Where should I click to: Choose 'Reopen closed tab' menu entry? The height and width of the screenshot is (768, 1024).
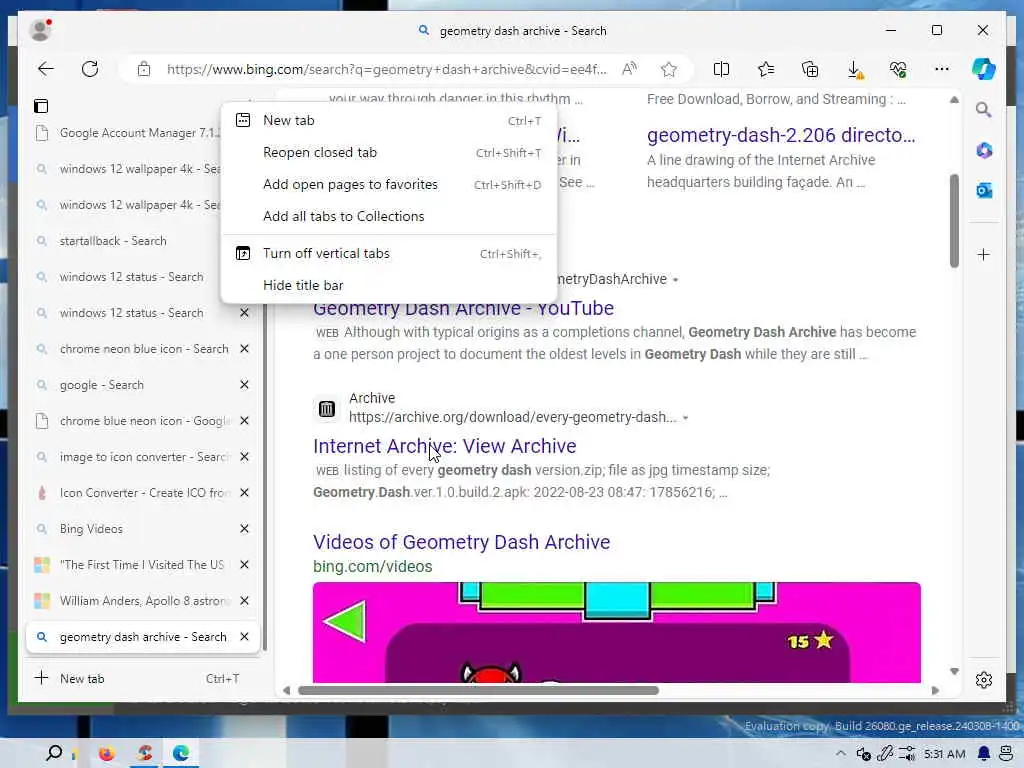[389, 152]
